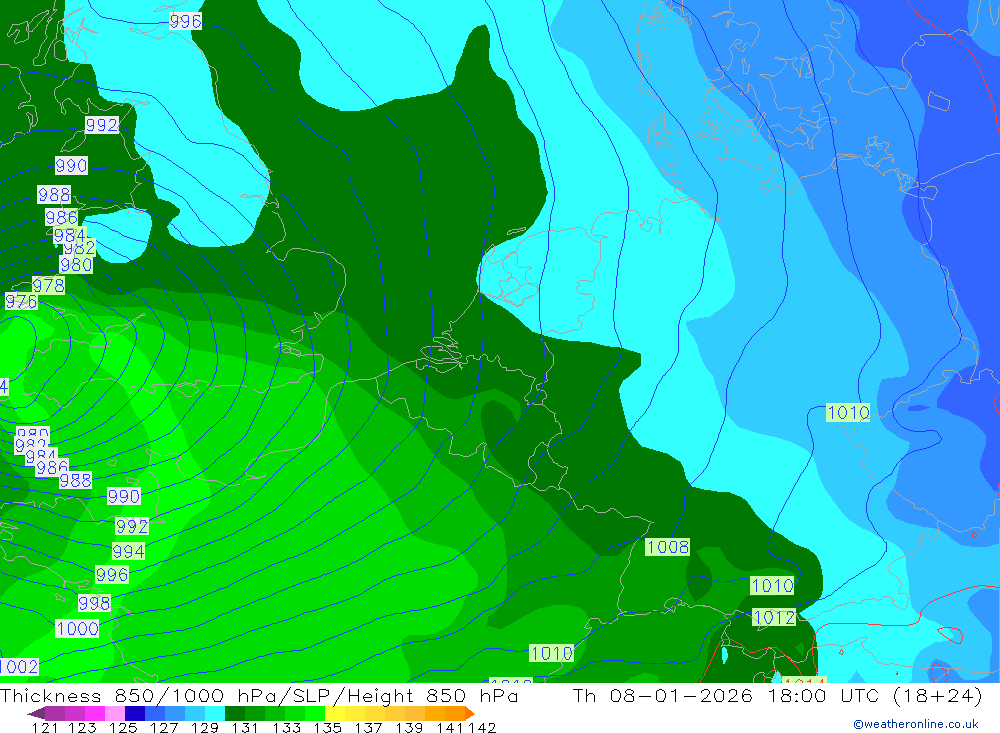1000x733 pixels.
Task: Click the 976 isobar label
Action: point(21,301)
